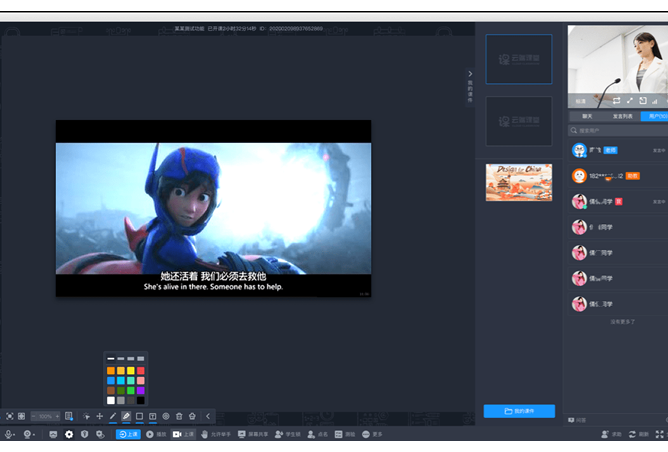
Task: Click the play button in bottom bar
Action: point(156,434)
